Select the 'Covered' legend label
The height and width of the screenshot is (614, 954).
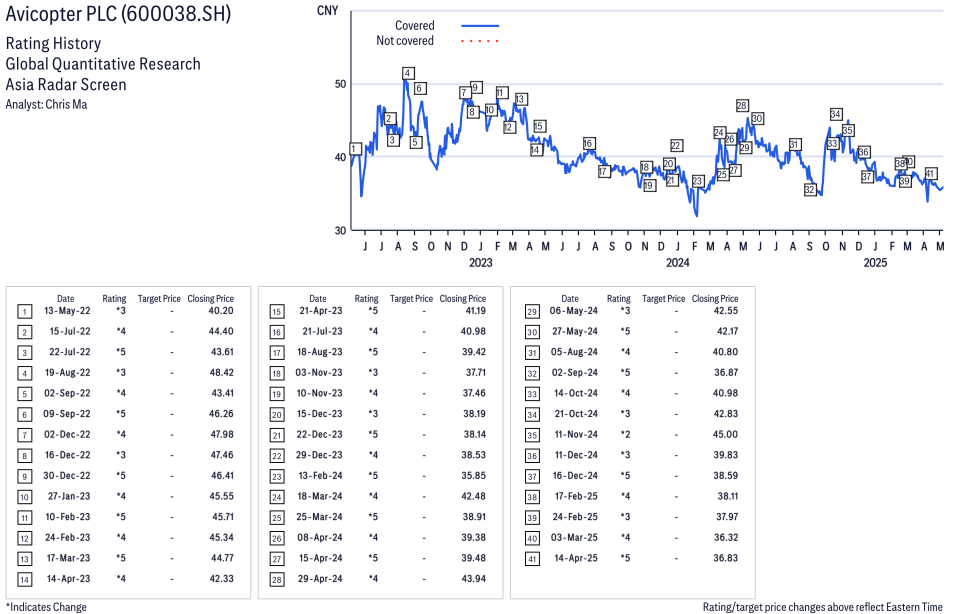pyautogui.click(x=415, y=26)
